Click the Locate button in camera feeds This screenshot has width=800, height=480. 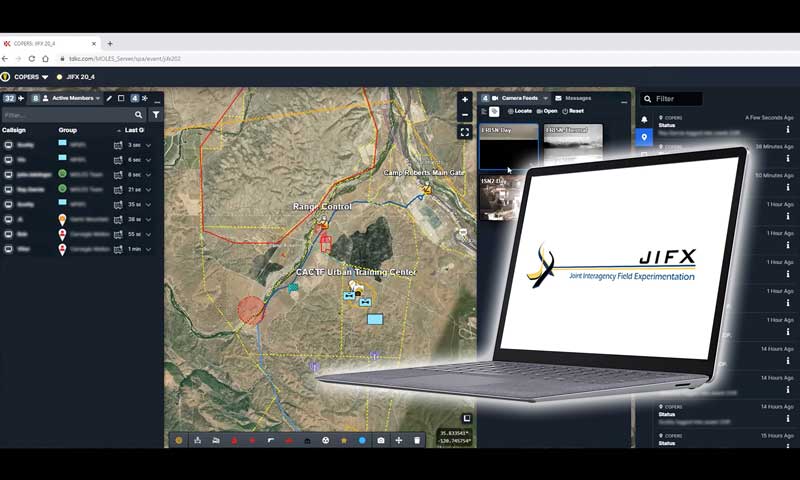[x=520, y=111]
